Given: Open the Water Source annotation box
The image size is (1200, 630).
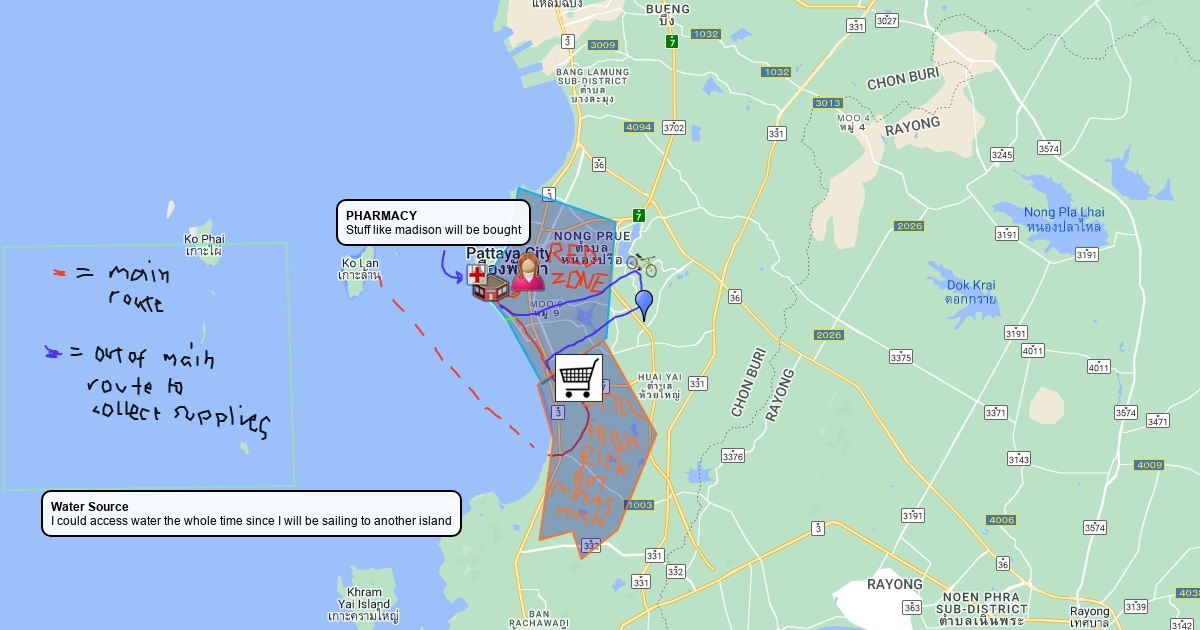Looking at the screenshot, I should (251, 513).
